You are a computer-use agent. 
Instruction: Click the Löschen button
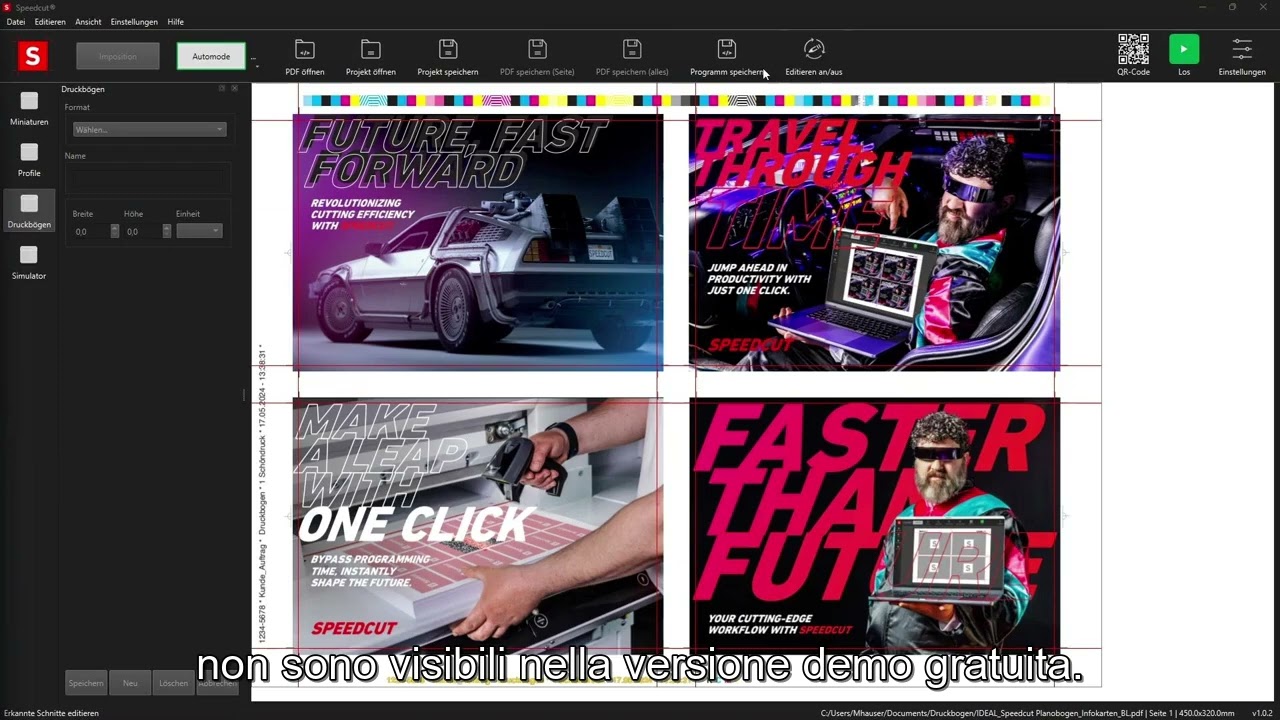(x=173, y=683)
